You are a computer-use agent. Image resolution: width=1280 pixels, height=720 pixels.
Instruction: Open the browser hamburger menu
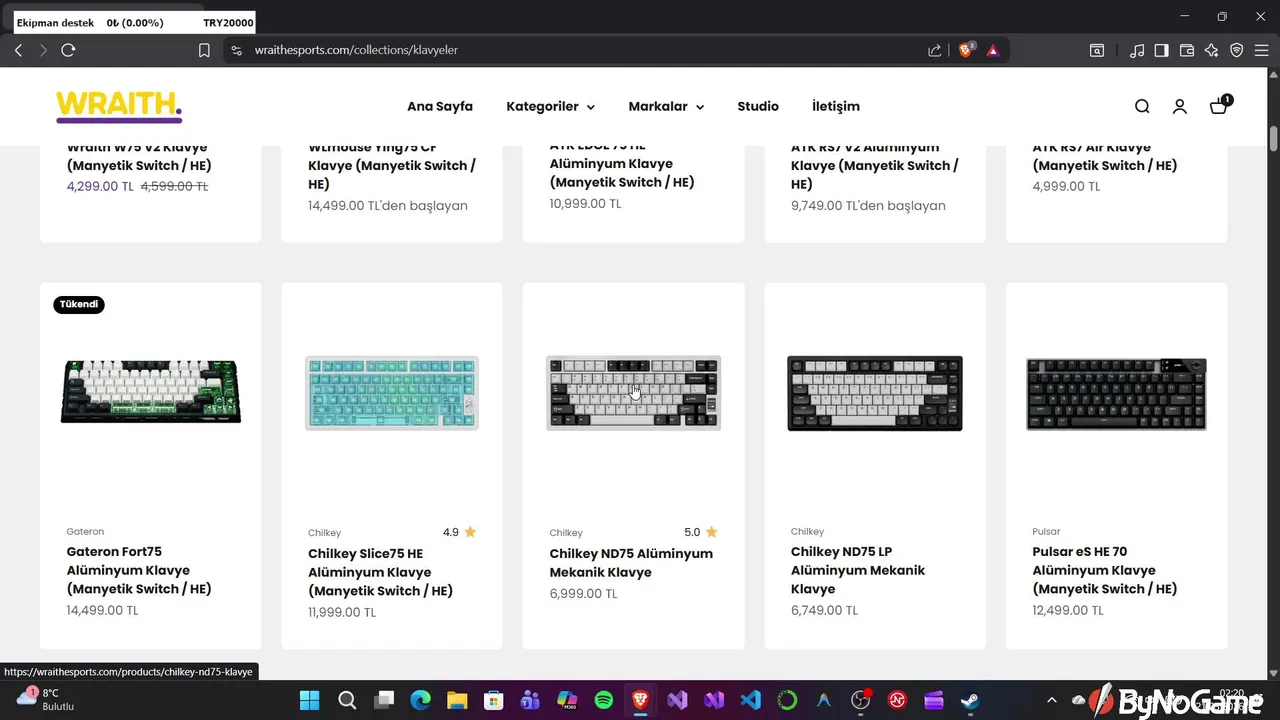[1261, 50]
